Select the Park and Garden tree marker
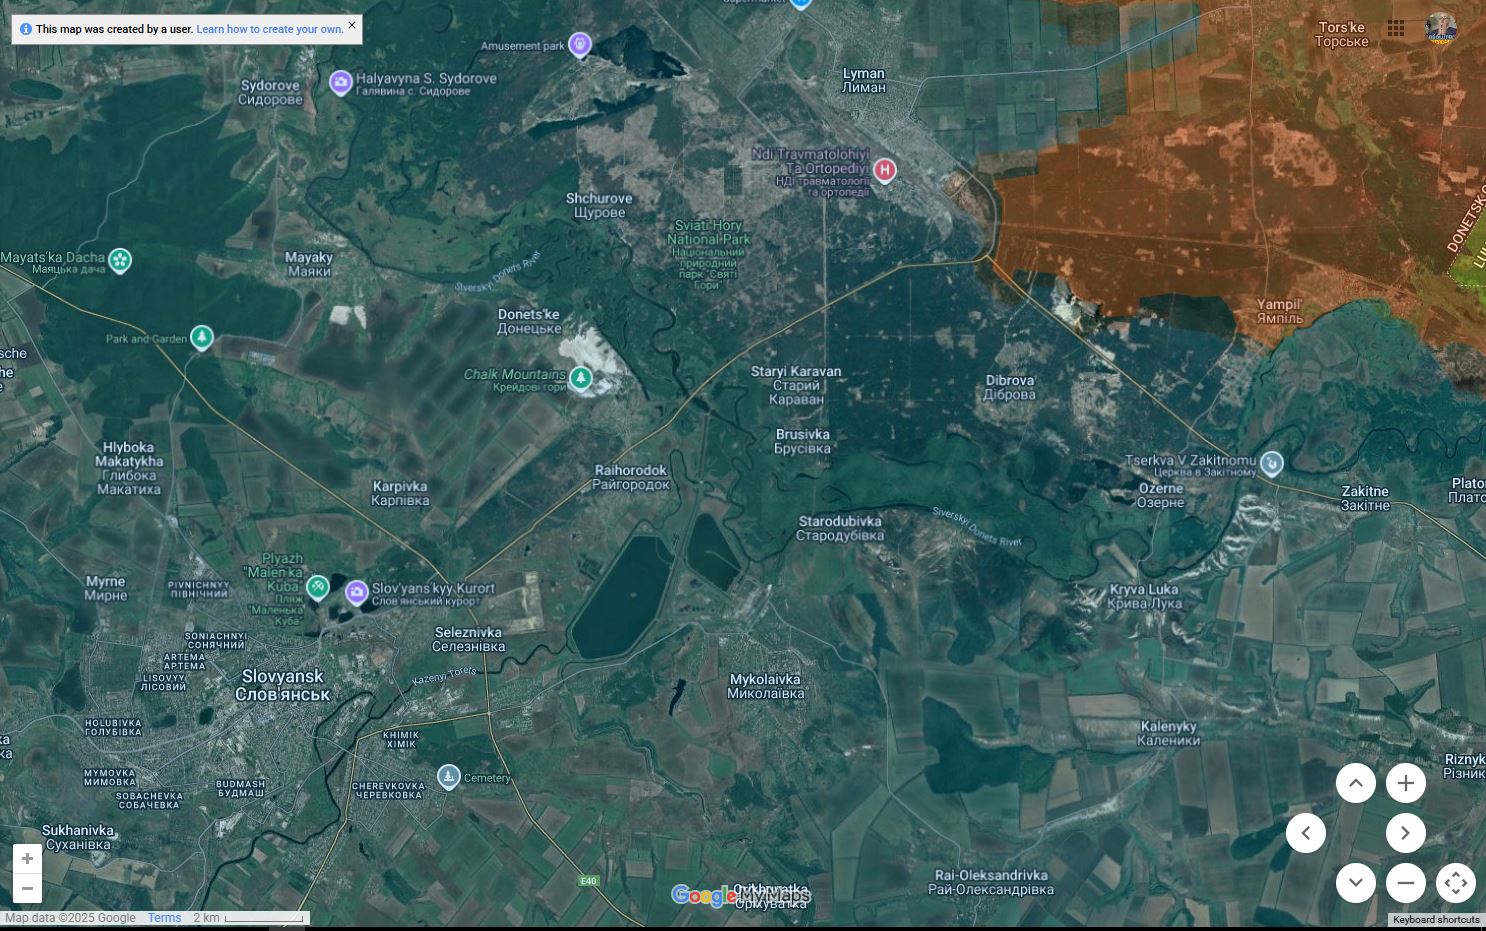The width and height of the screenshot is (1486, 931). pos(202,337)
